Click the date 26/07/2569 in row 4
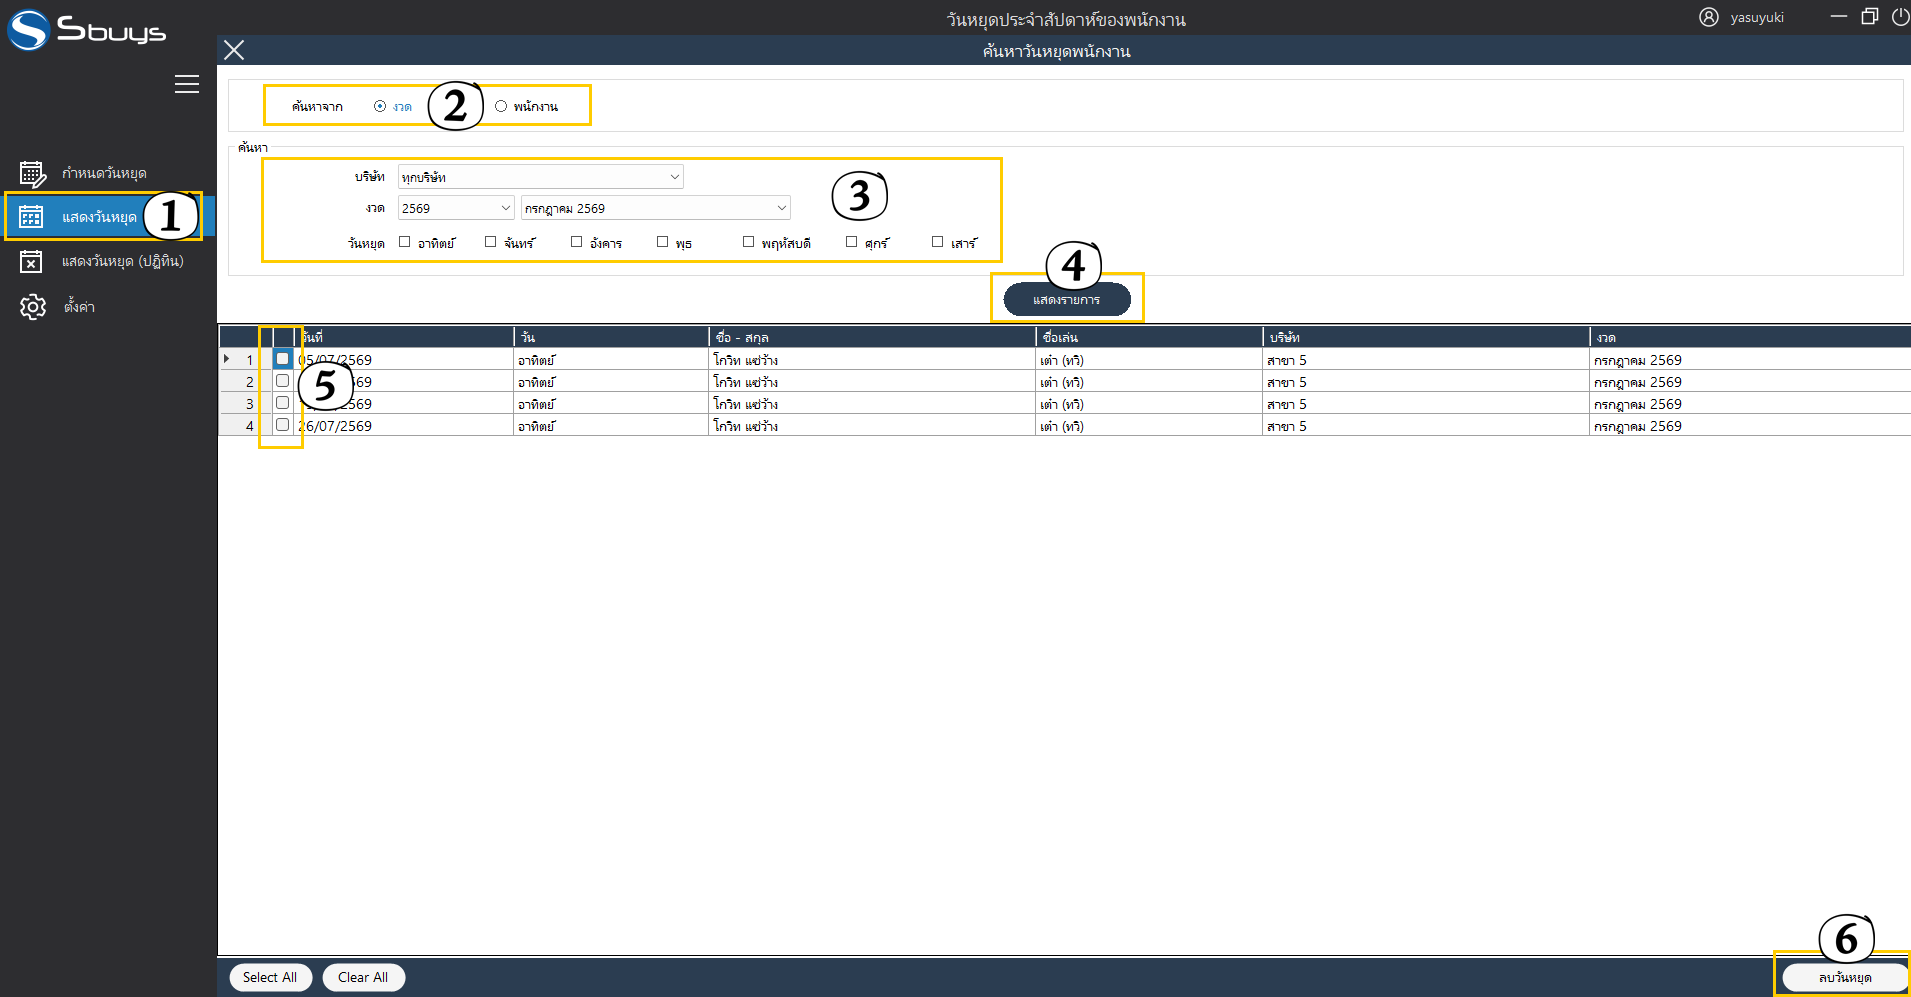 [336, 426]
